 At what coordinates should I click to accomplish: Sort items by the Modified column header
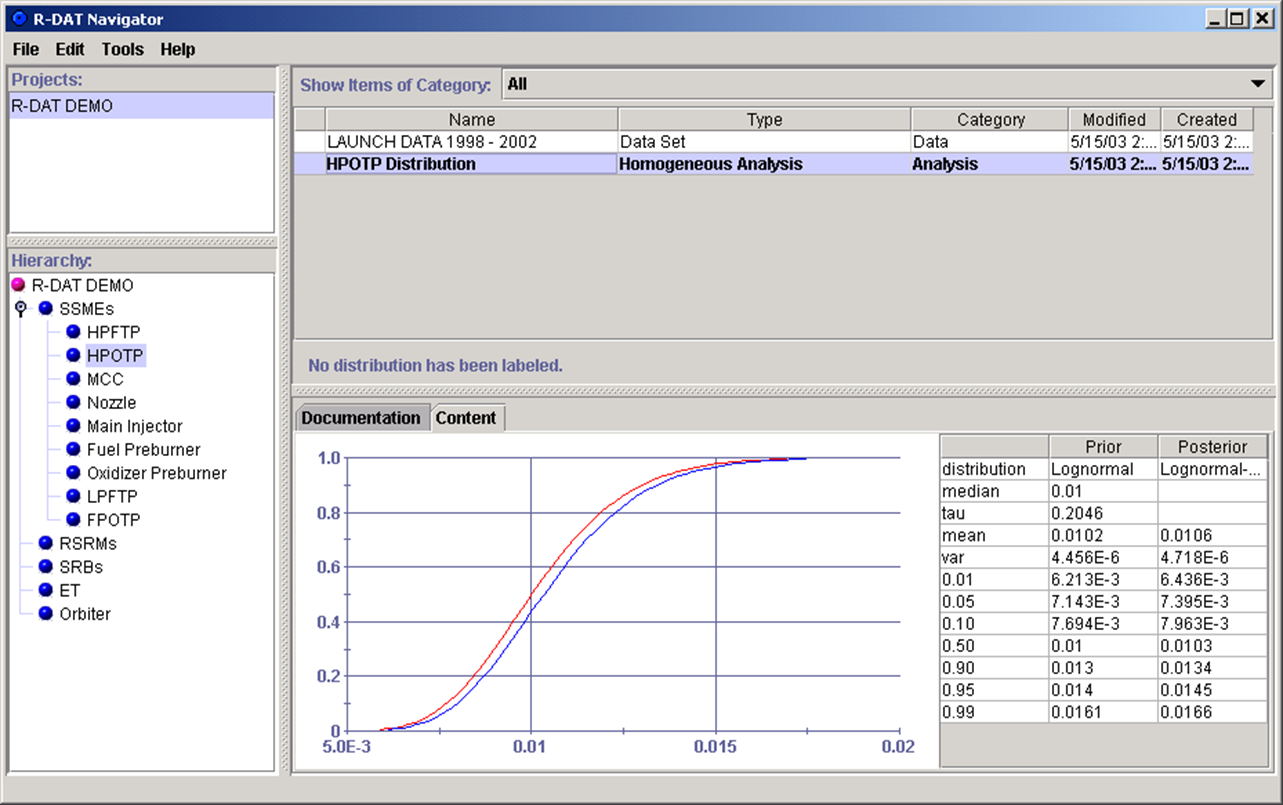point(1113,119)
